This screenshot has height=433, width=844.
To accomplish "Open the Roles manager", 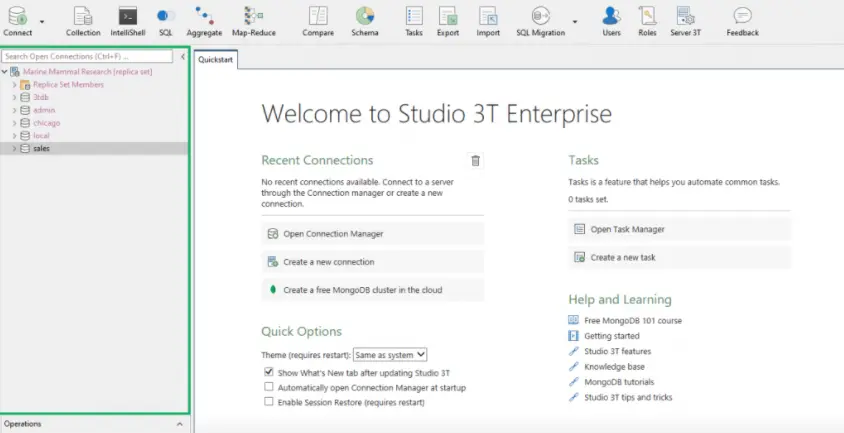I will 647,21.
